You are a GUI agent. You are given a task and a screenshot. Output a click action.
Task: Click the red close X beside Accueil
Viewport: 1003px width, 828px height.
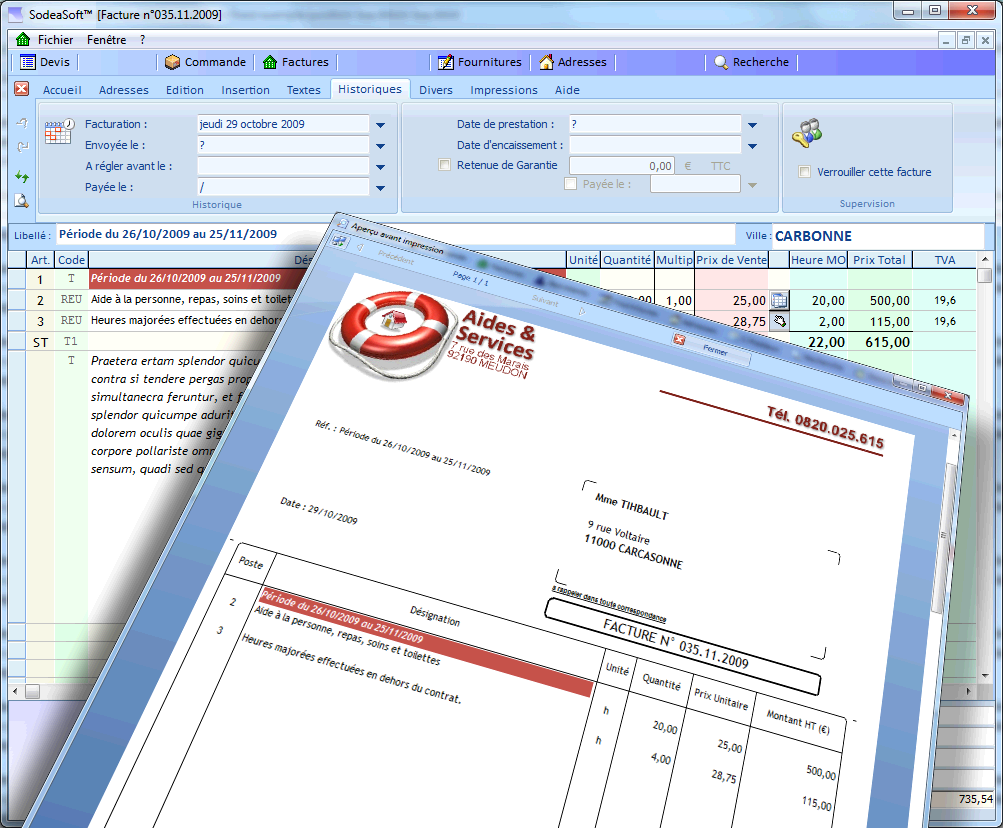pyautogui.click(x=22, y=89)
